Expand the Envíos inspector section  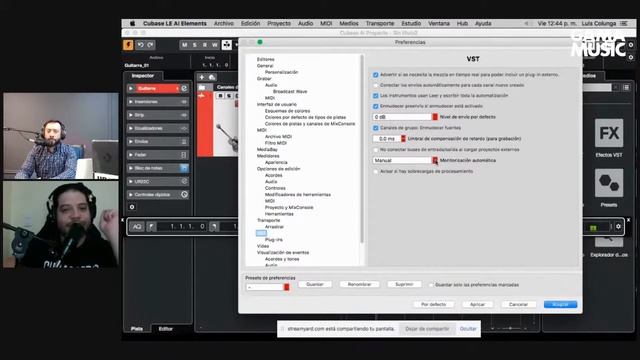[131, 142]
